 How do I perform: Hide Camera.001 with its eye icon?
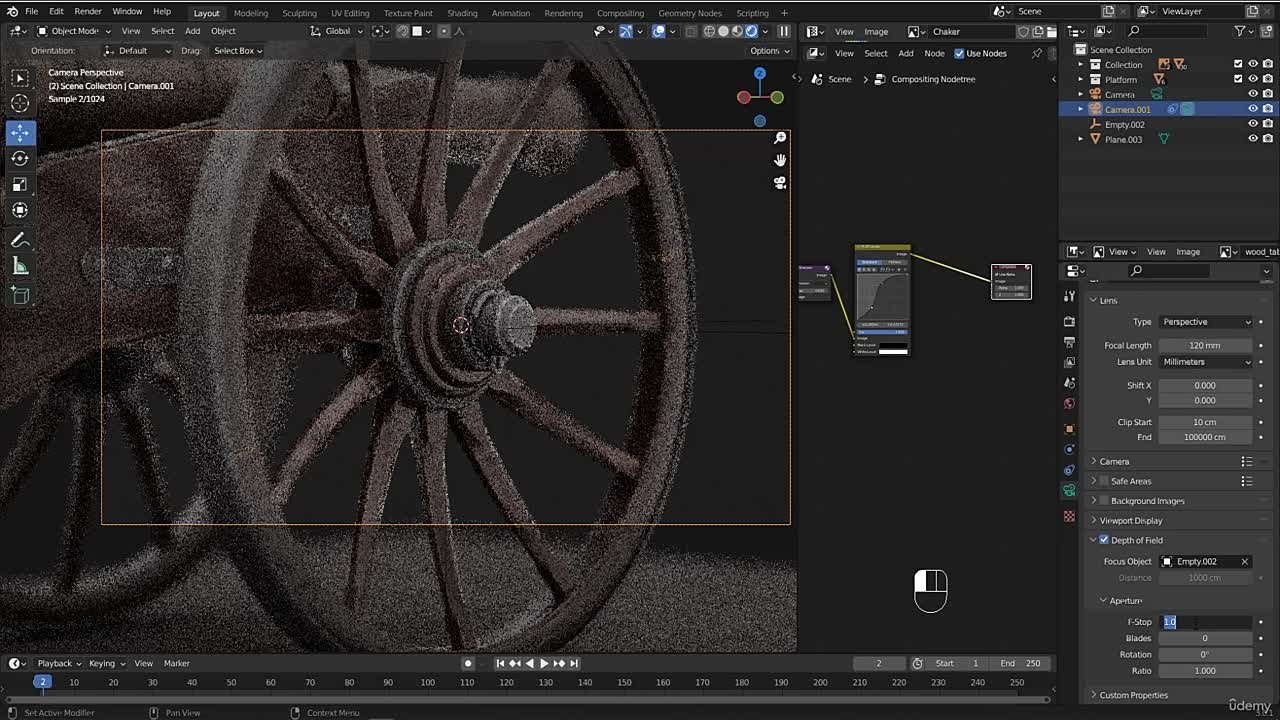pyautogui.click(x=1253, y=109)
